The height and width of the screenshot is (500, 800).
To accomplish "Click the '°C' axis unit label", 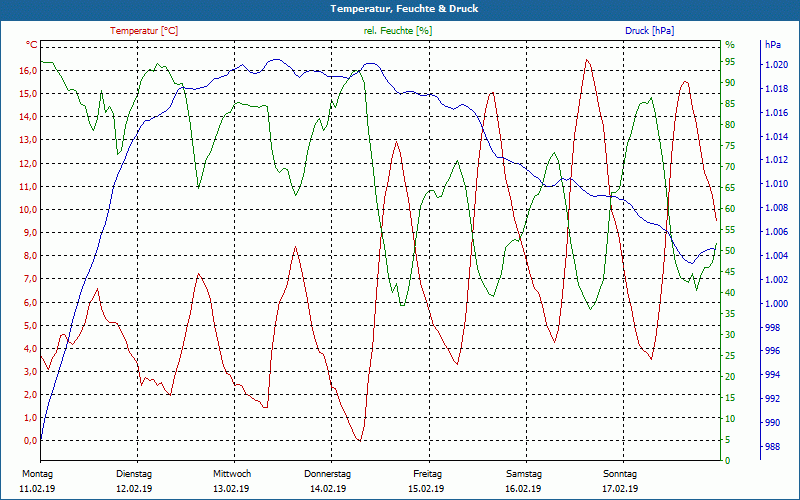I will tap(32, 45).
